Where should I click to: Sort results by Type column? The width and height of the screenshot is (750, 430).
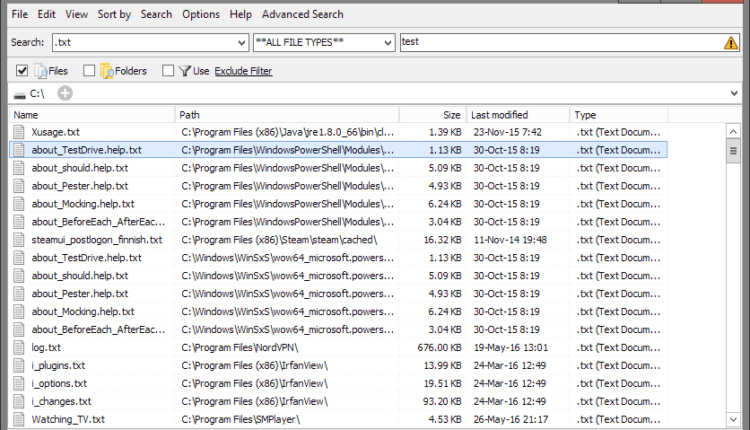tap(619, 115)
